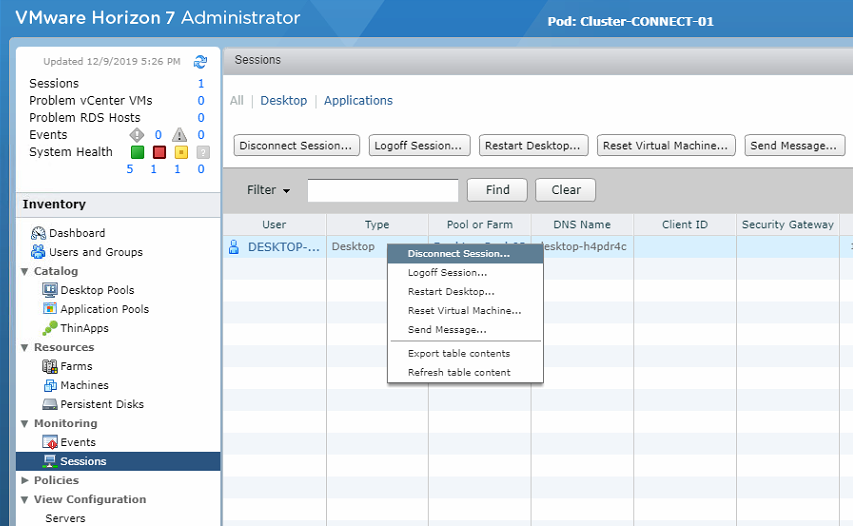The height and width of the screenshot is (526, 853).
Task: Sort by the Security Gateway column header
Action: click(x=788, y=225)
